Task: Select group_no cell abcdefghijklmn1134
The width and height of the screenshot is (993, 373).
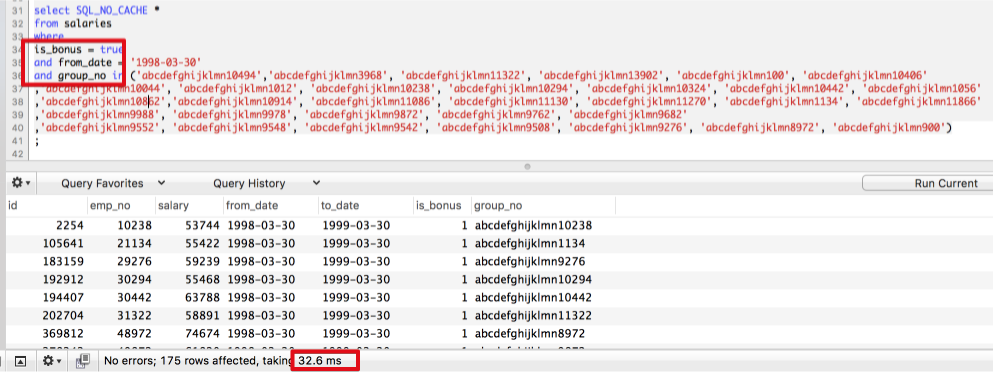Action: 530,243
